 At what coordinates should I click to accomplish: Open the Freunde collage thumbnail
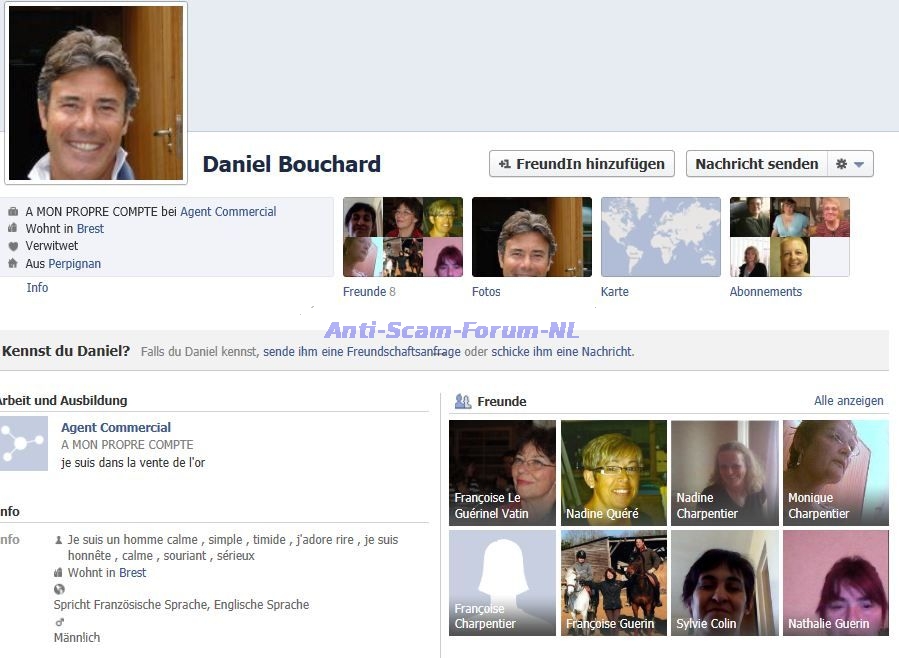pos(402,237)
